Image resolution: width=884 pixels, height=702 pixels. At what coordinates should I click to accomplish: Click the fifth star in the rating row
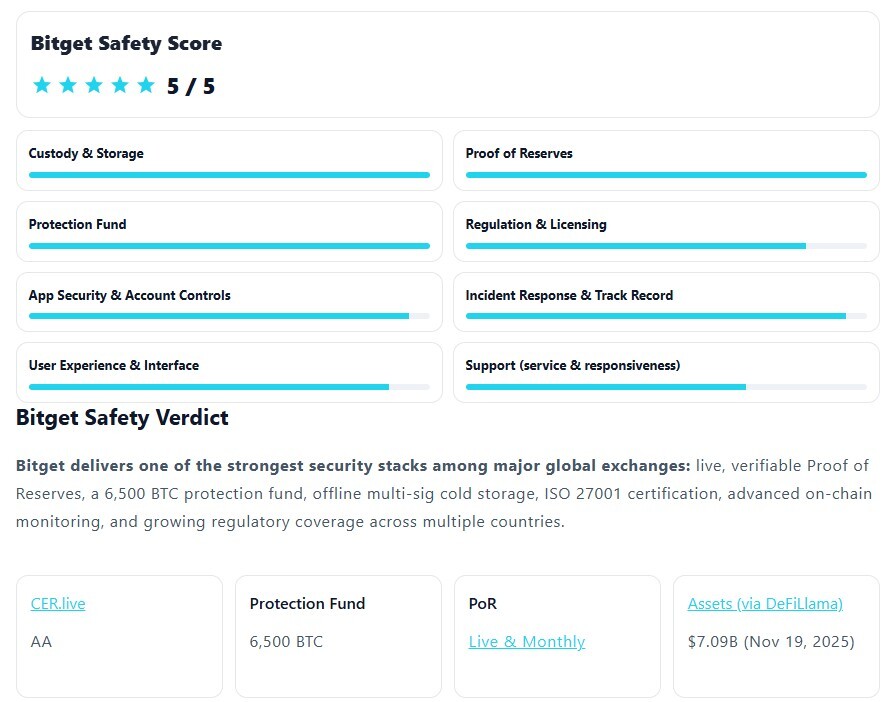(146, 86)
